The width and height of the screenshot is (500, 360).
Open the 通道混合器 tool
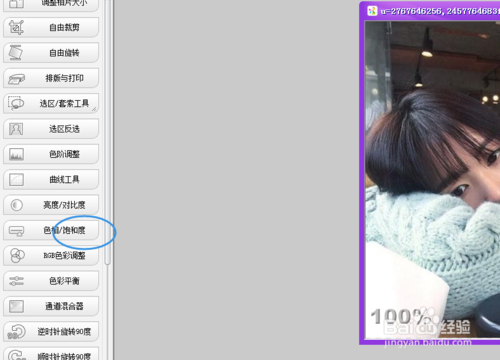click(x=51, y=306)
